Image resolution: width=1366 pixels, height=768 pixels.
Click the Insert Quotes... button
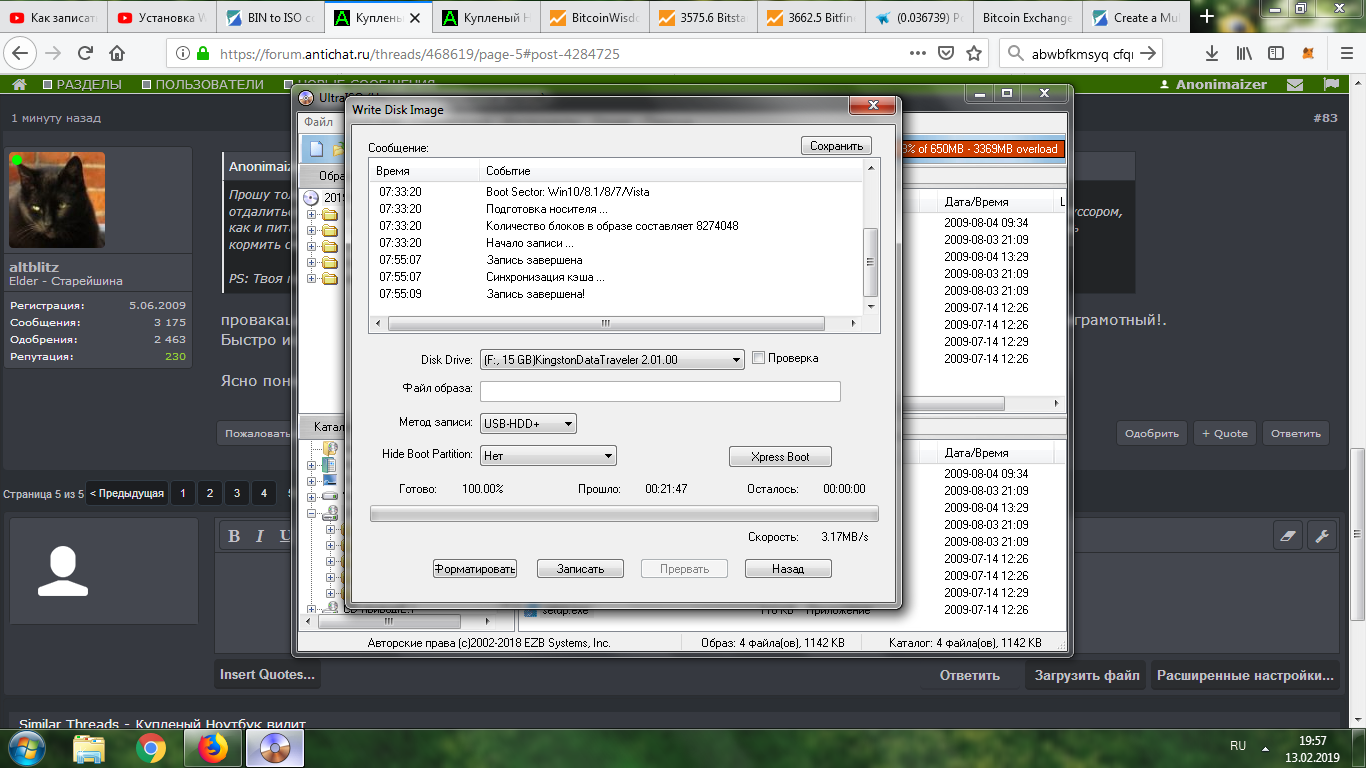(267, 675)
